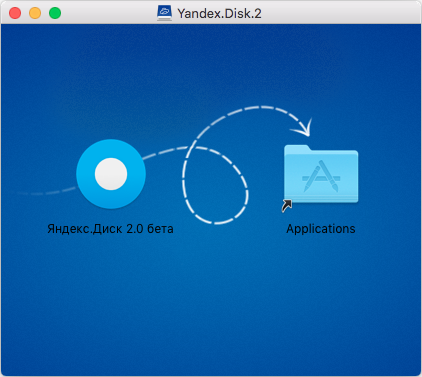Select the Яндекс.Диск 2.0 бета label text
The width and height of the screenshot is (422, 377).
coord(110,229)
